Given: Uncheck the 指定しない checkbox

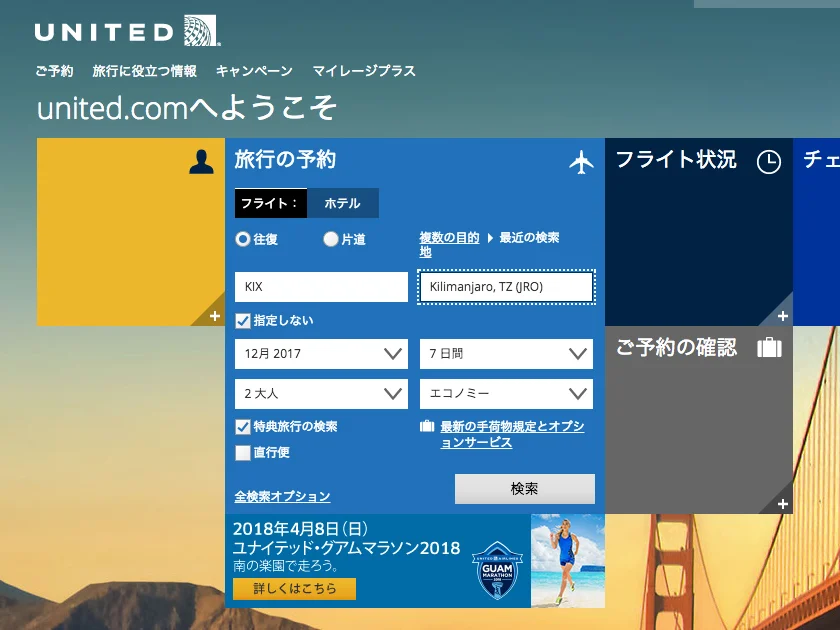Looking at the screenshot, I should [243, 321].
